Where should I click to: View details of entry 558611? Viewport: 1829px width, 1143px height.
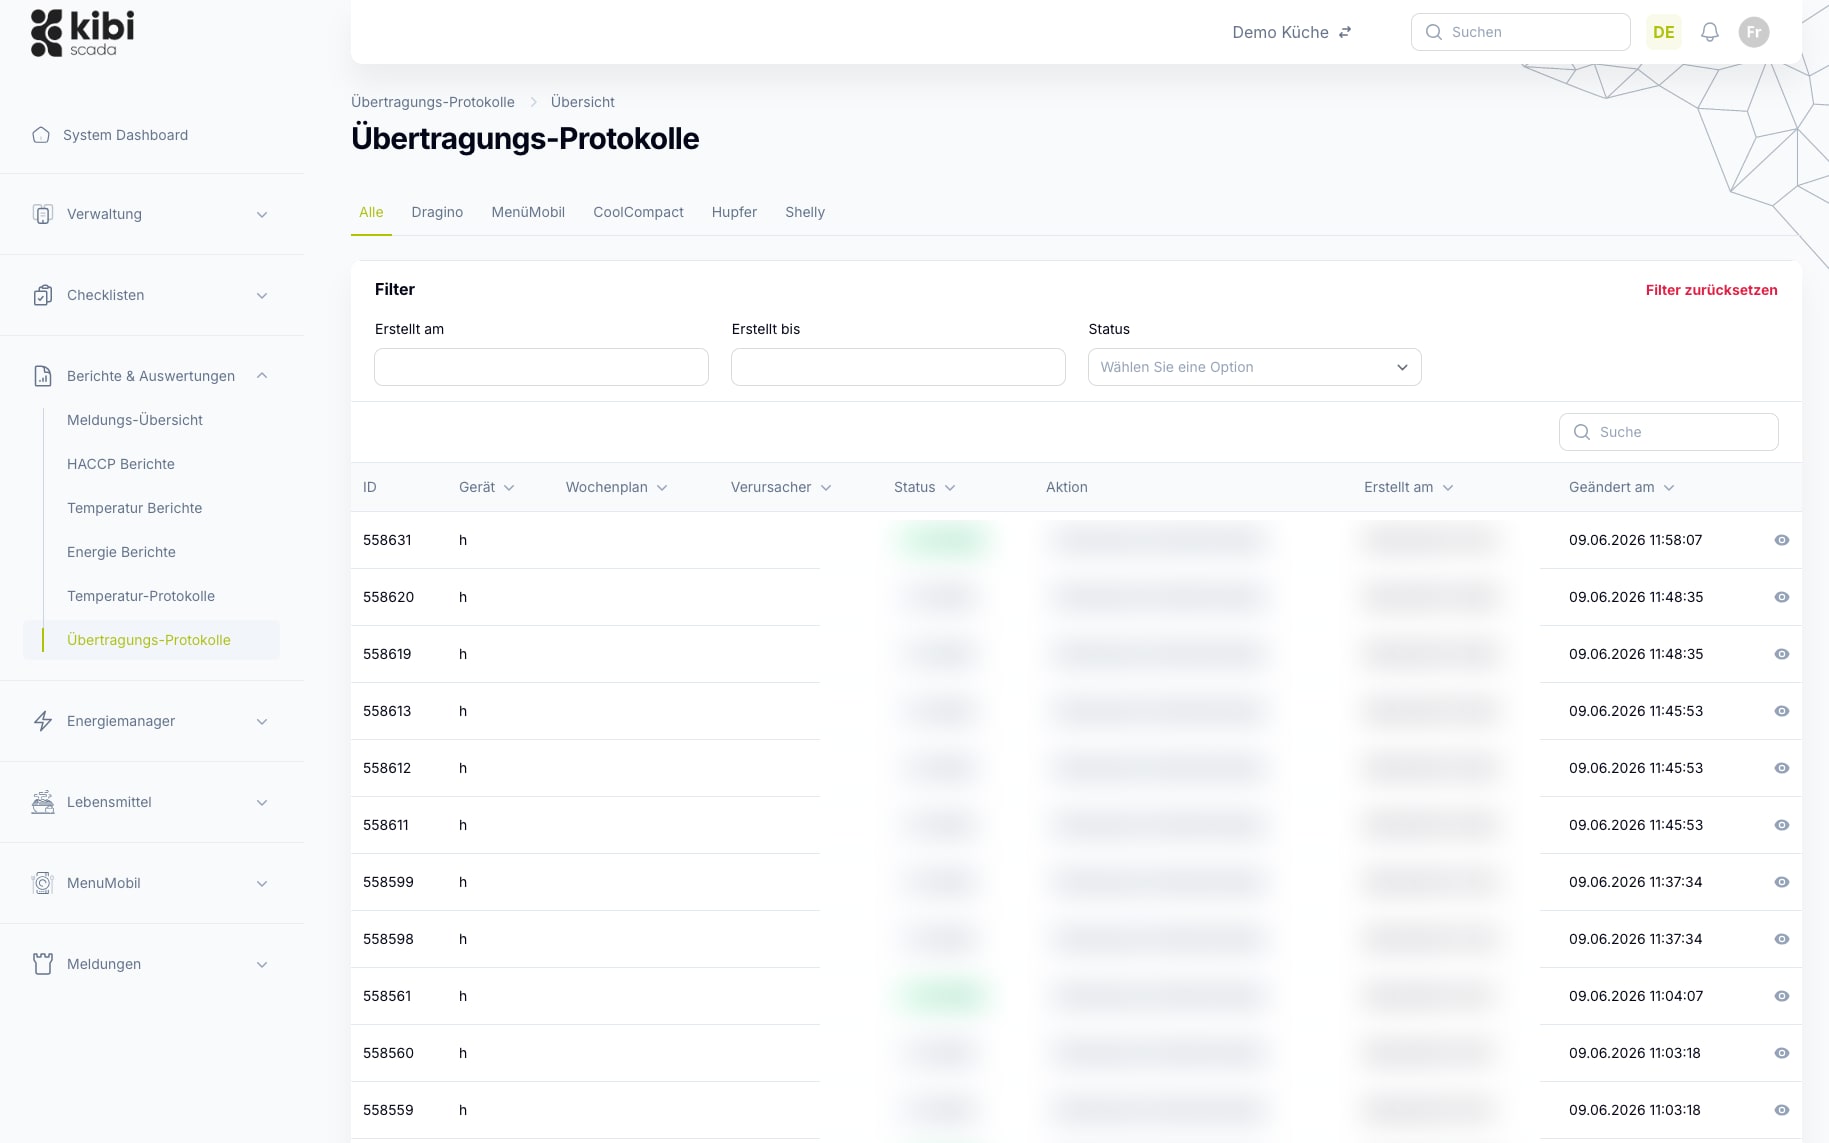click(x=1782, y=825)
